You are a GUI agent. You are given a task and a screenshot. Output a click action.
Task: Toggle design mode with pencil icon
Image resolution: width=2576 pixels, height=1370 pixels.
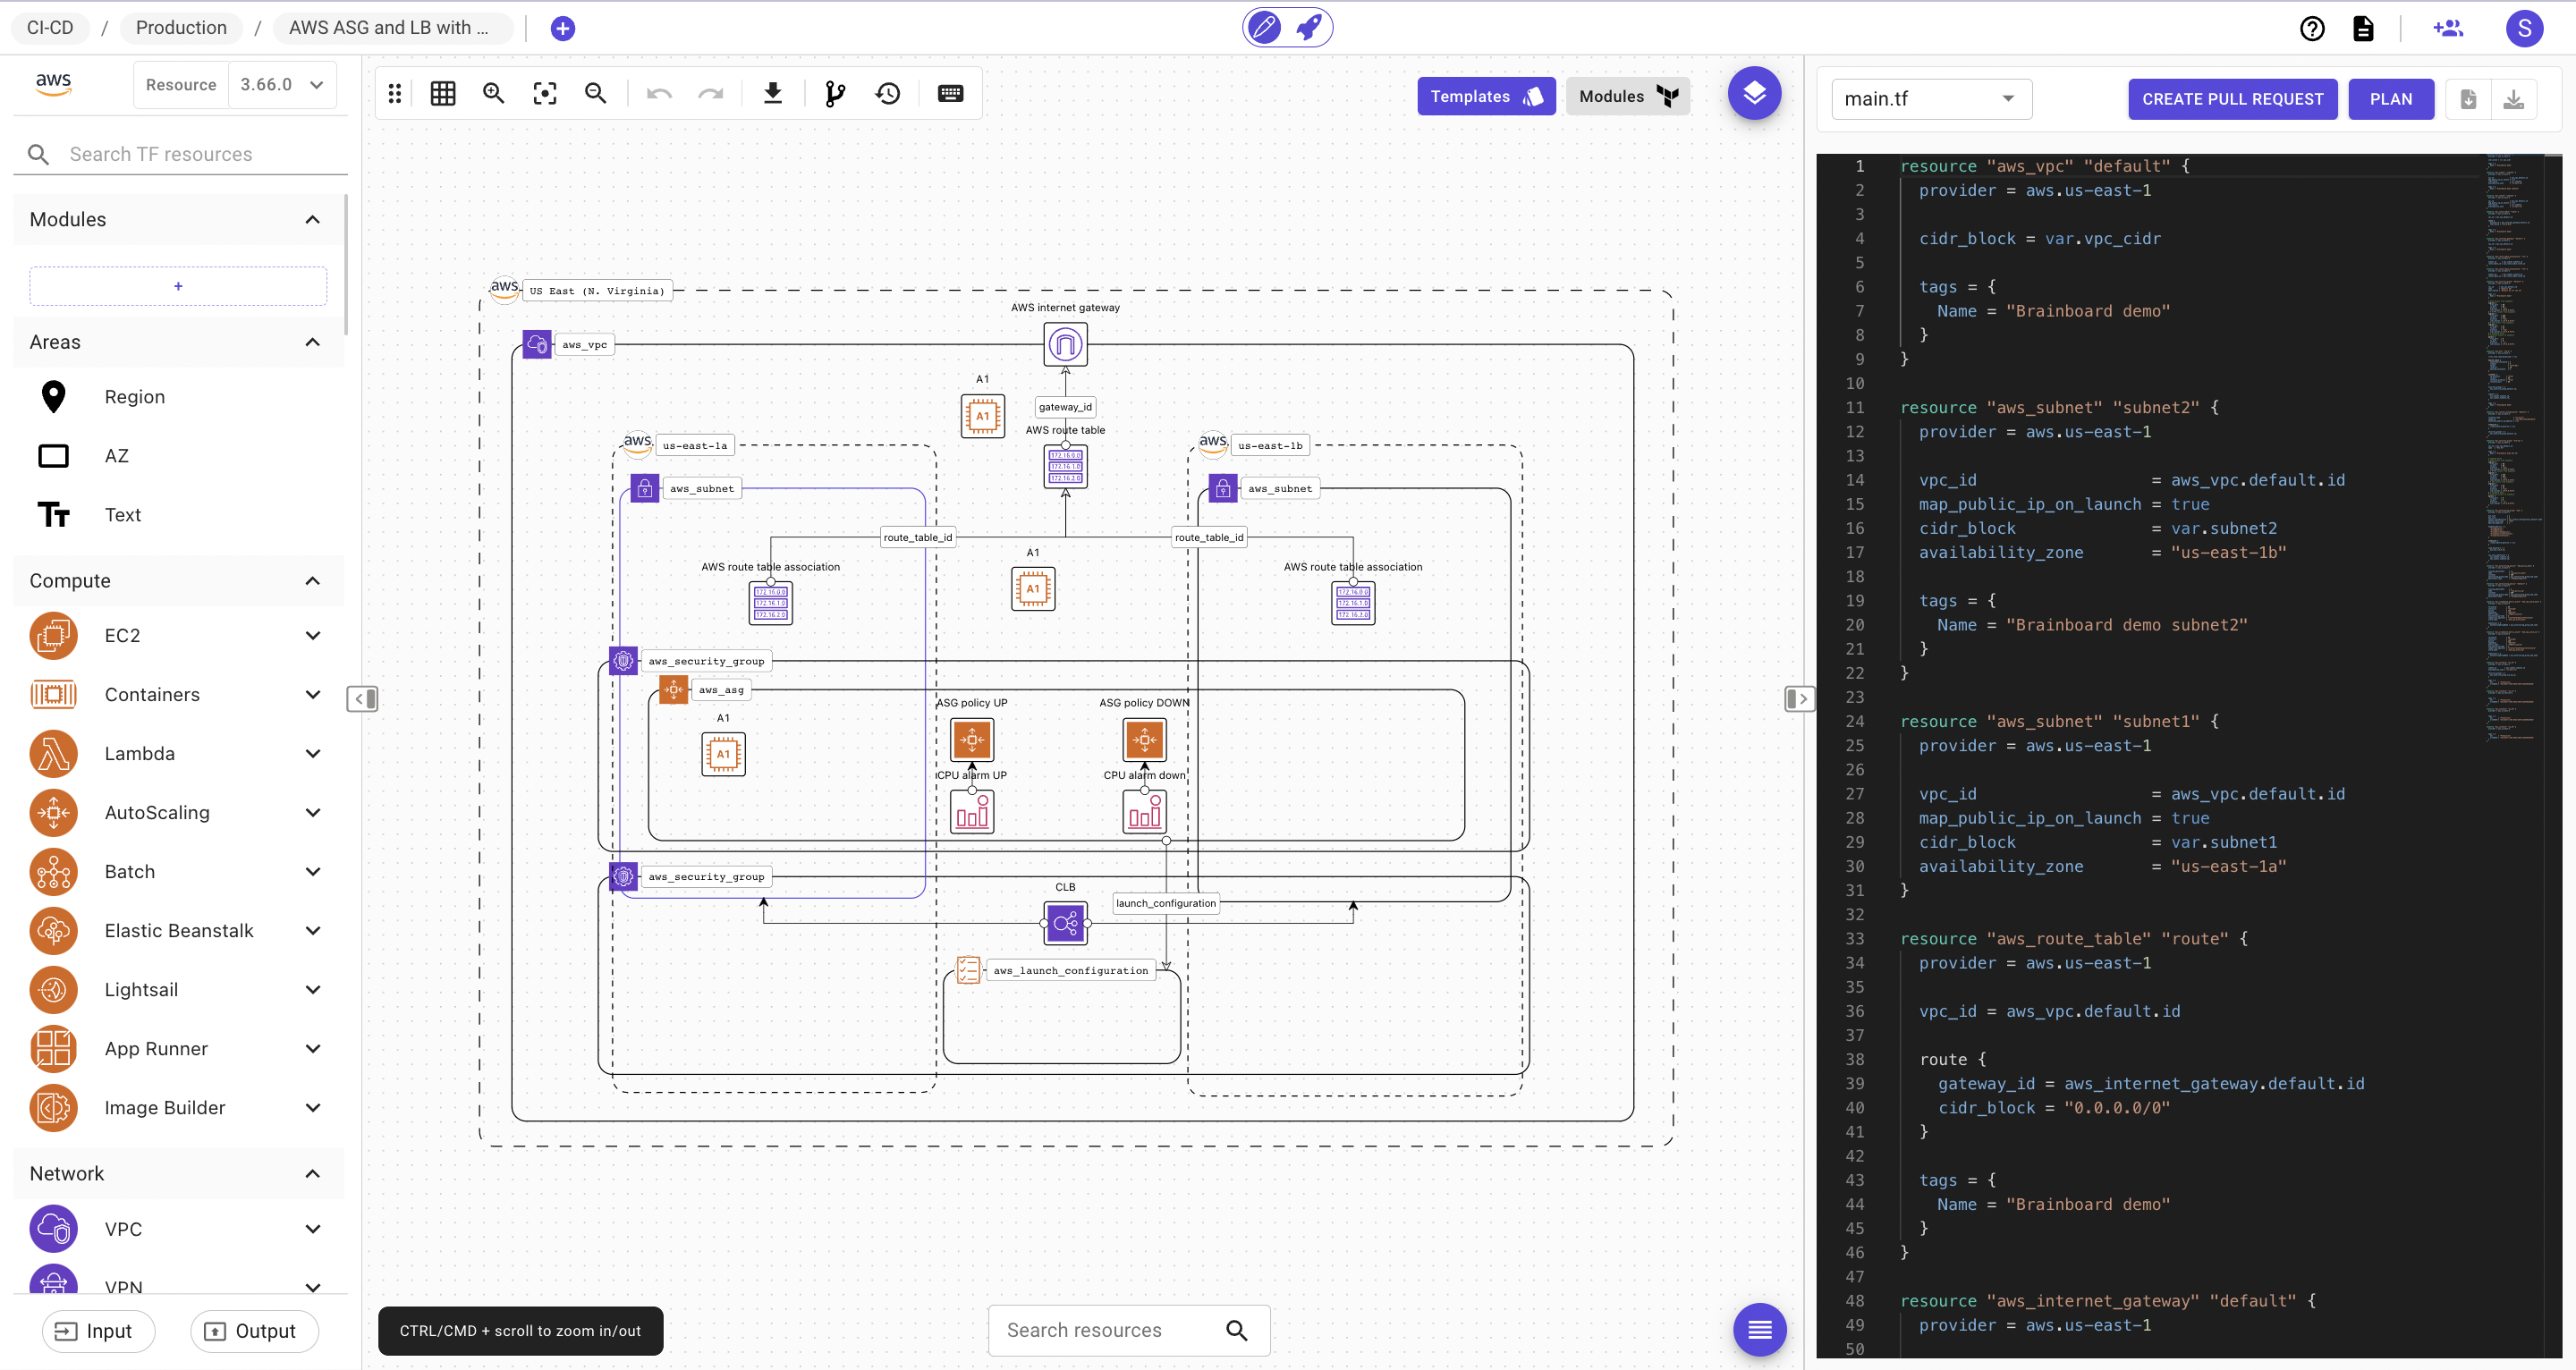[1263, 27]
